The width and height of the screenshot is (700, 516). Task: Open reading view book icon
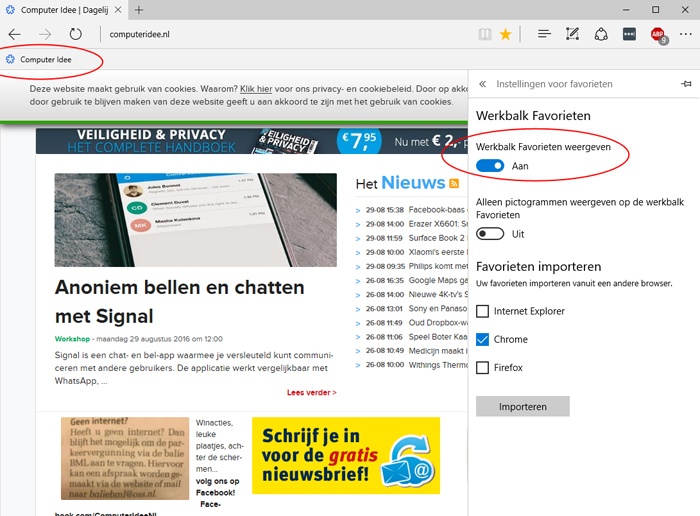point(485,34)
